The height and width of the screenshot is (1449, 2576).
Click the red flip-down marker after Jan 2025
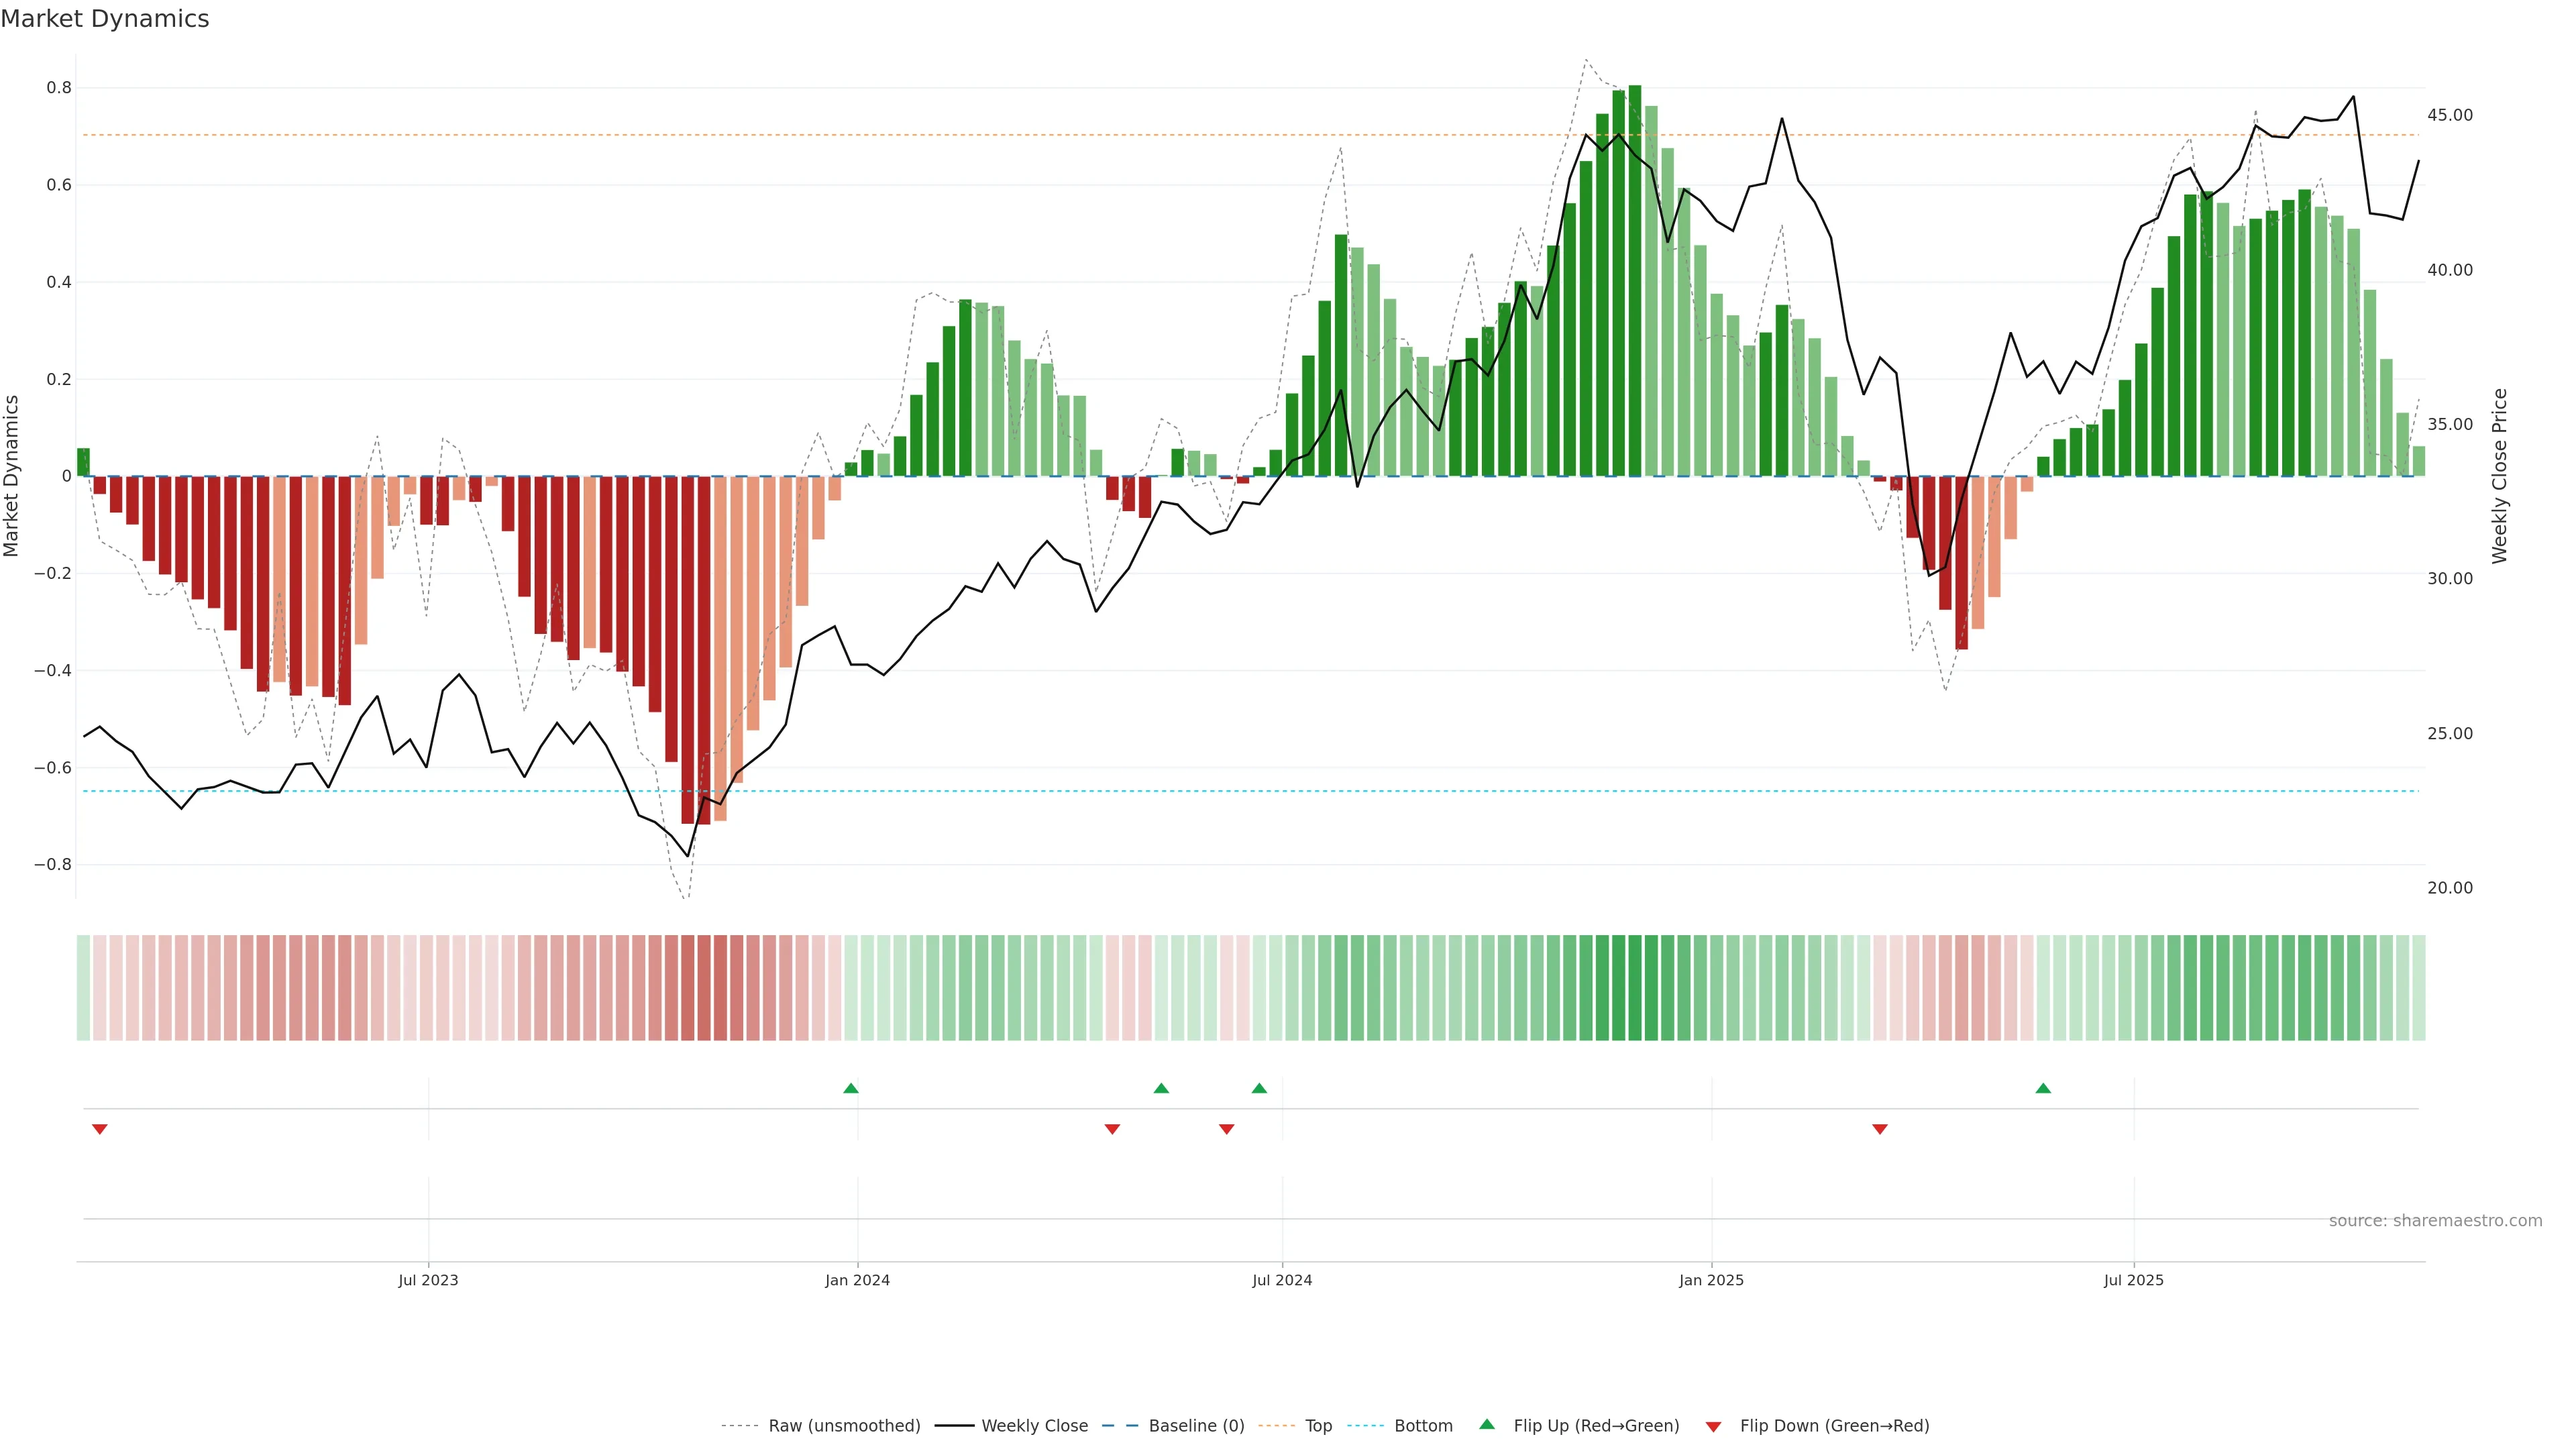[x=1880, y=1129]
